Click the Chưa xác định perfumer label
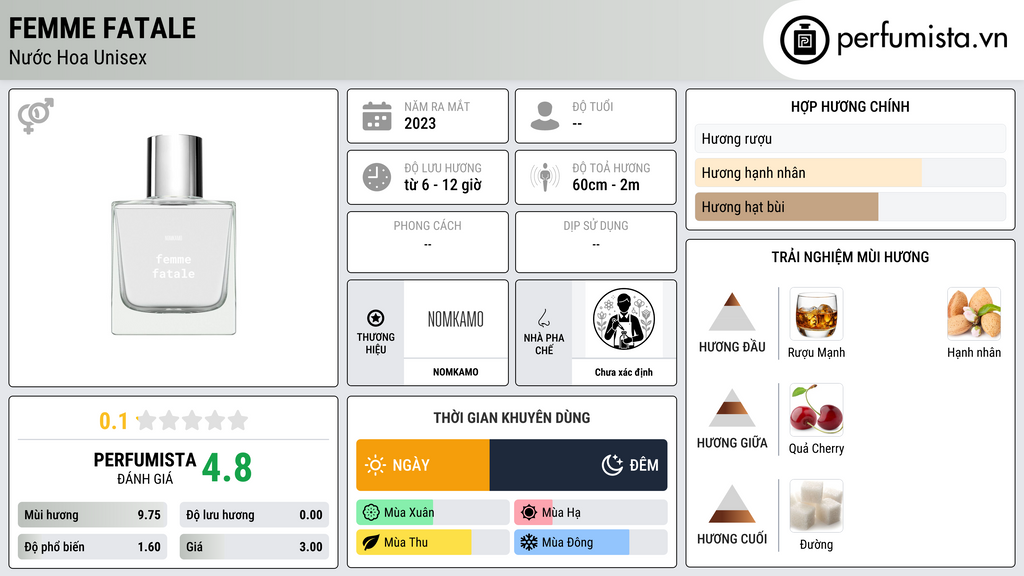Viewport: 1024px width, 576px height. point(624,372)
